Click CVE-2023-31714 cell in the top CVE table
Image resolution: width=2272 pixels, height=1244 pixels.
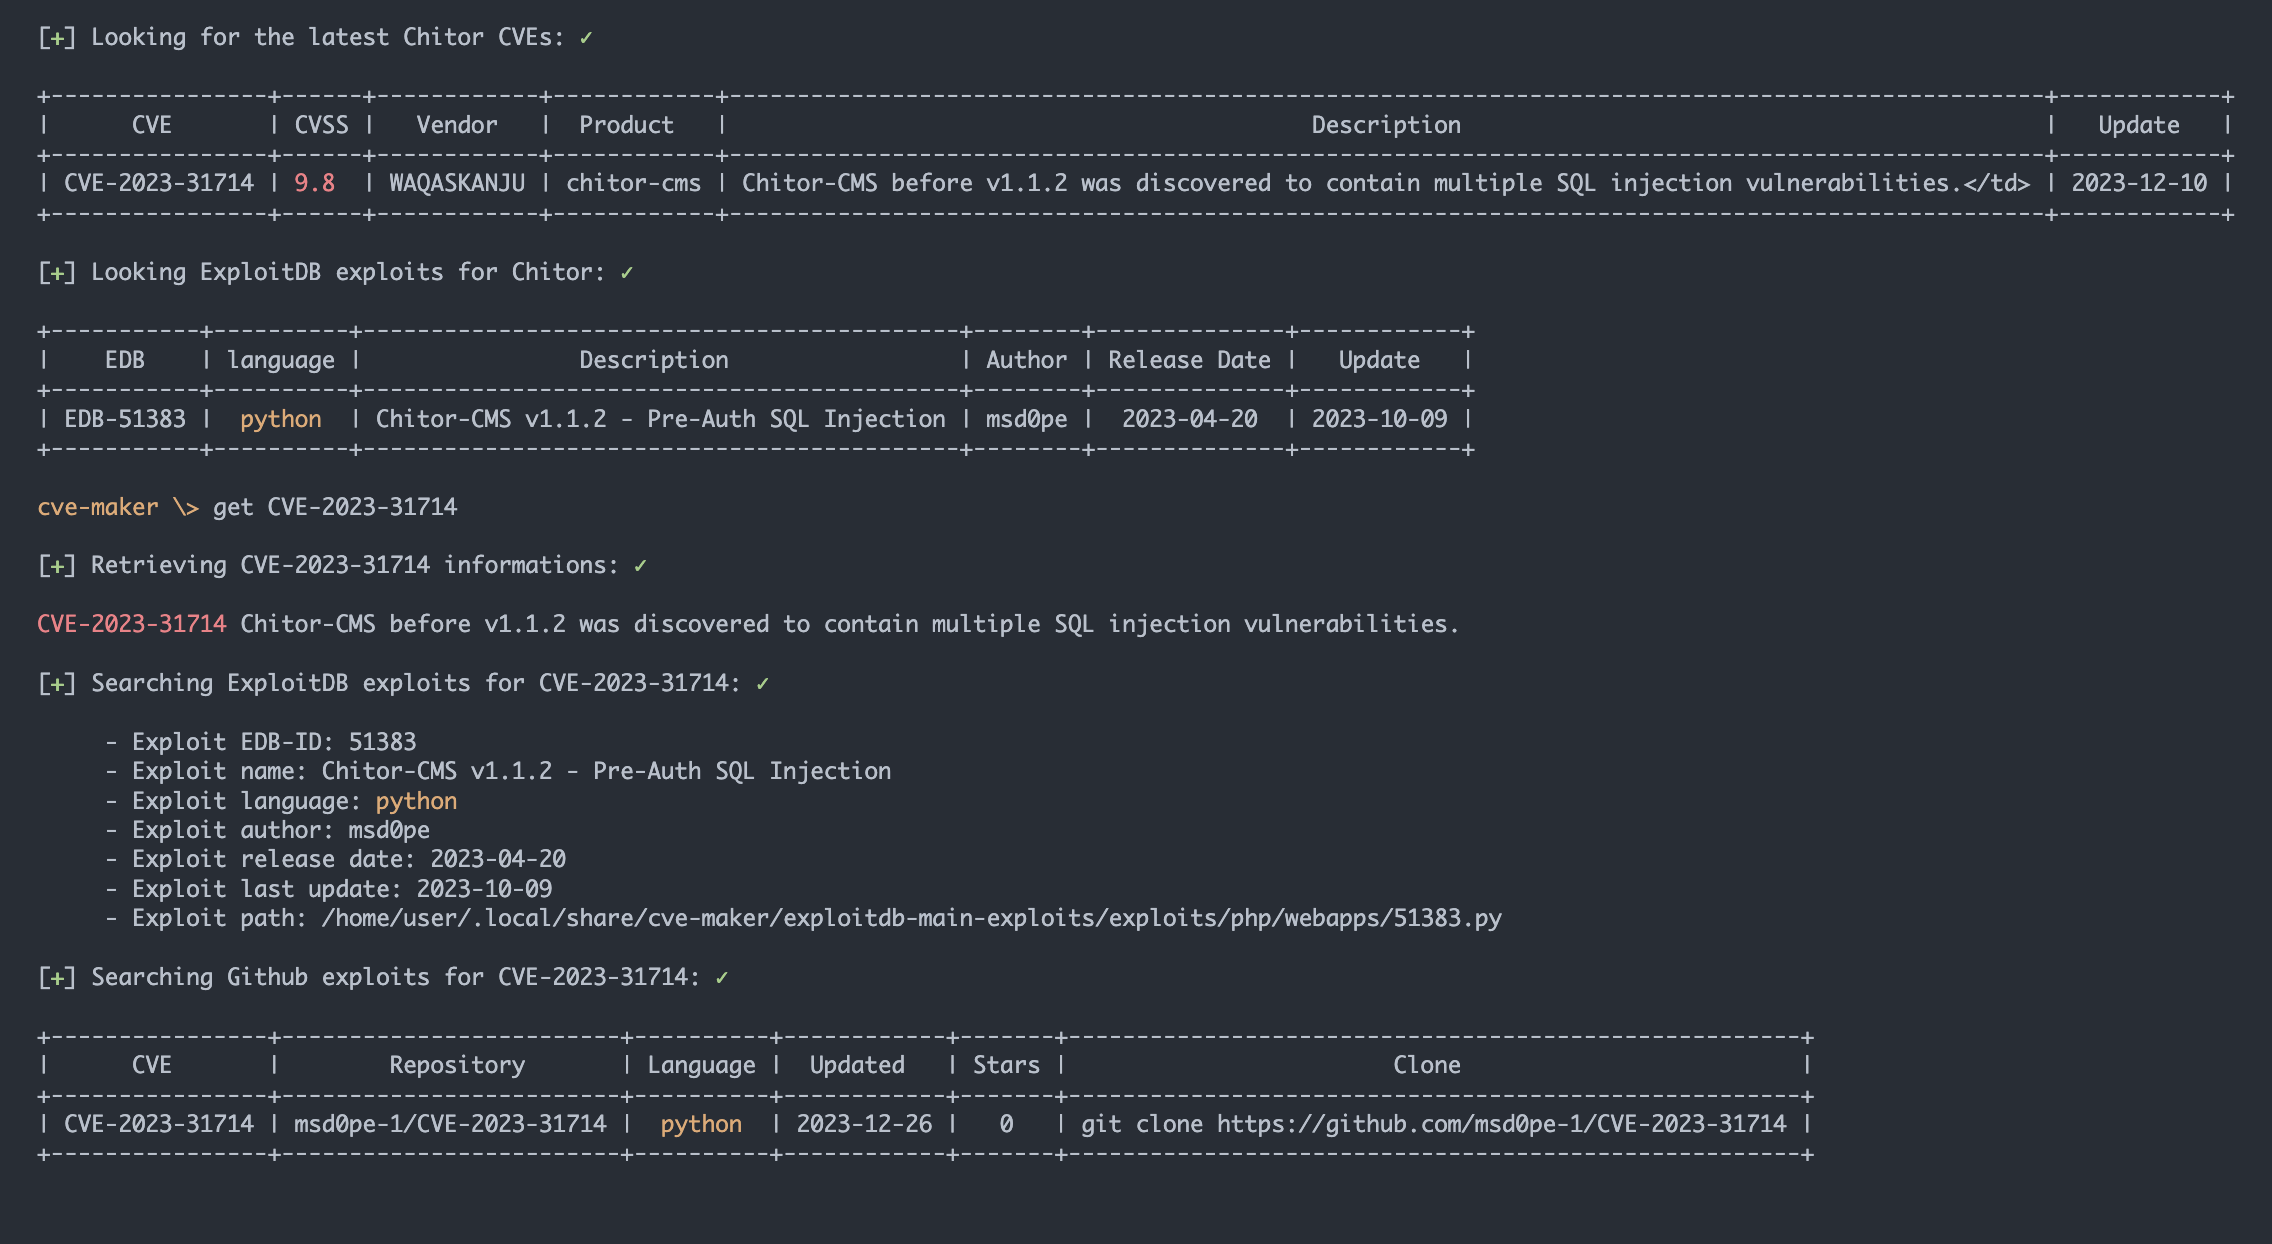159,183
